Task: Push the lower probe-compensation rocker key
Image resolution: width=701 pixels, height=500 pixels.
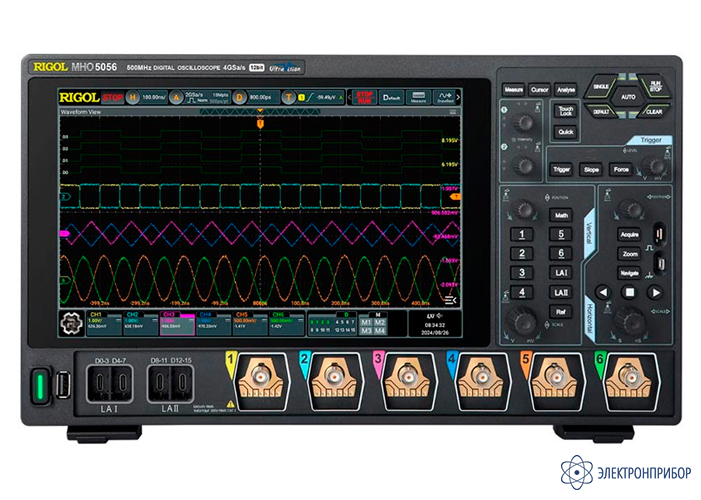Action: [660, 263]
